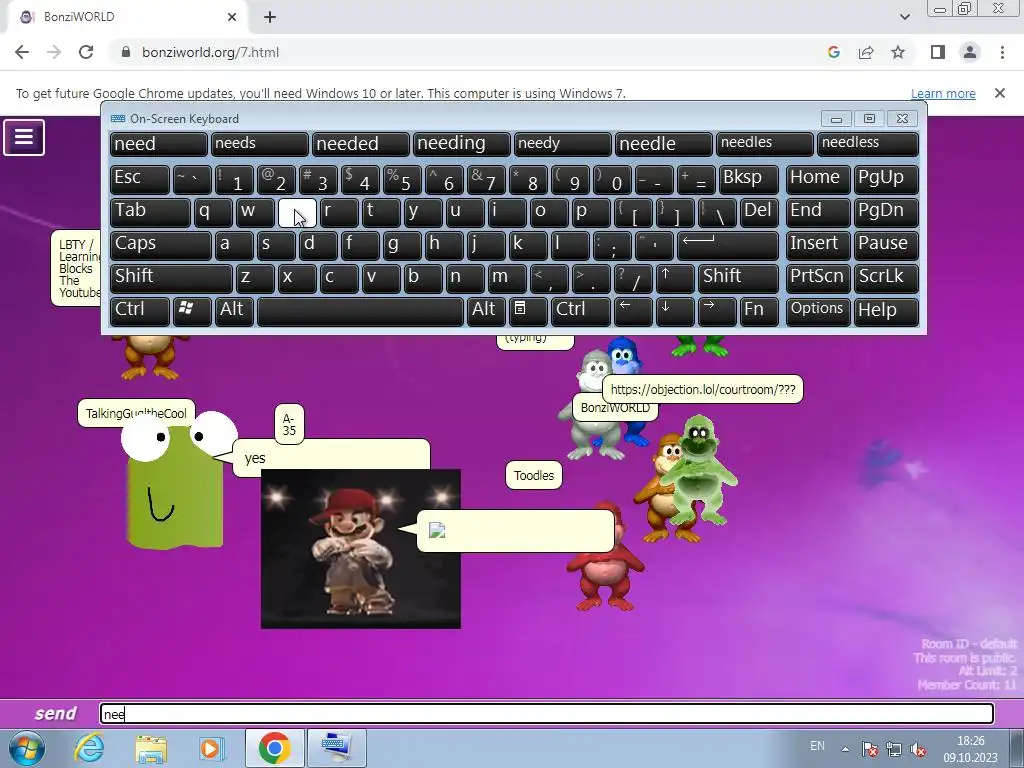The height and width of the screenshot is (768, 1024).
Task: Choose the 'need' word suggestion
Action: (x=158, y=144)
